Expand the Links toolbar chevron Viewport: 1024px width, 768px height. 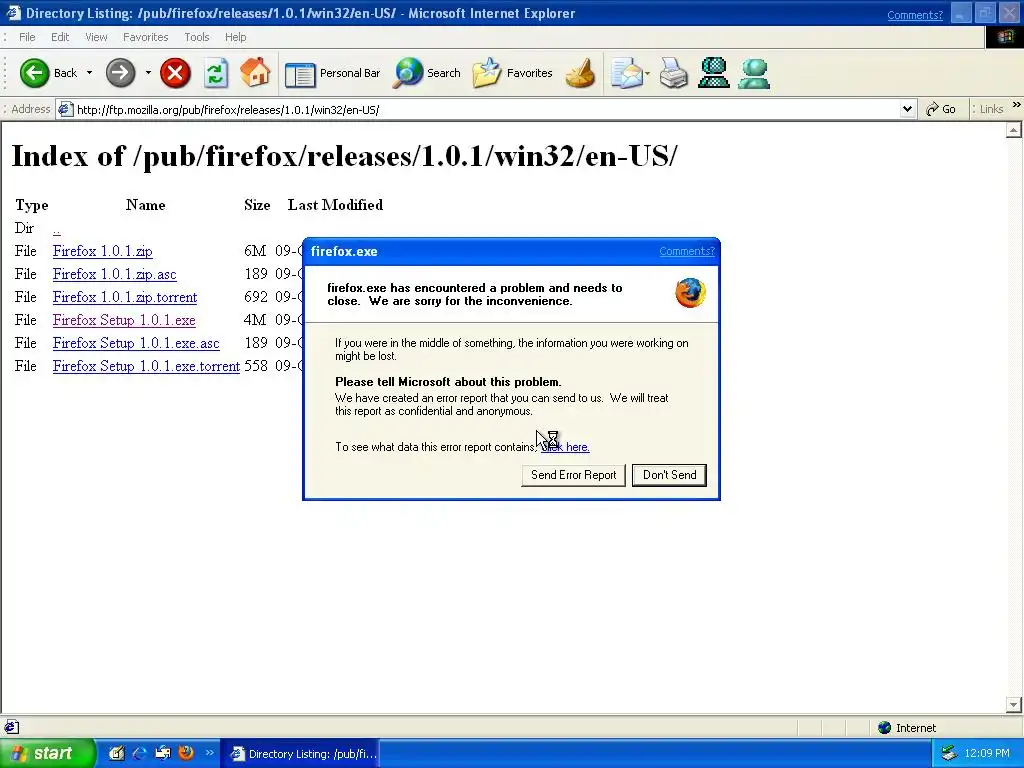(x=1016, y=105)
